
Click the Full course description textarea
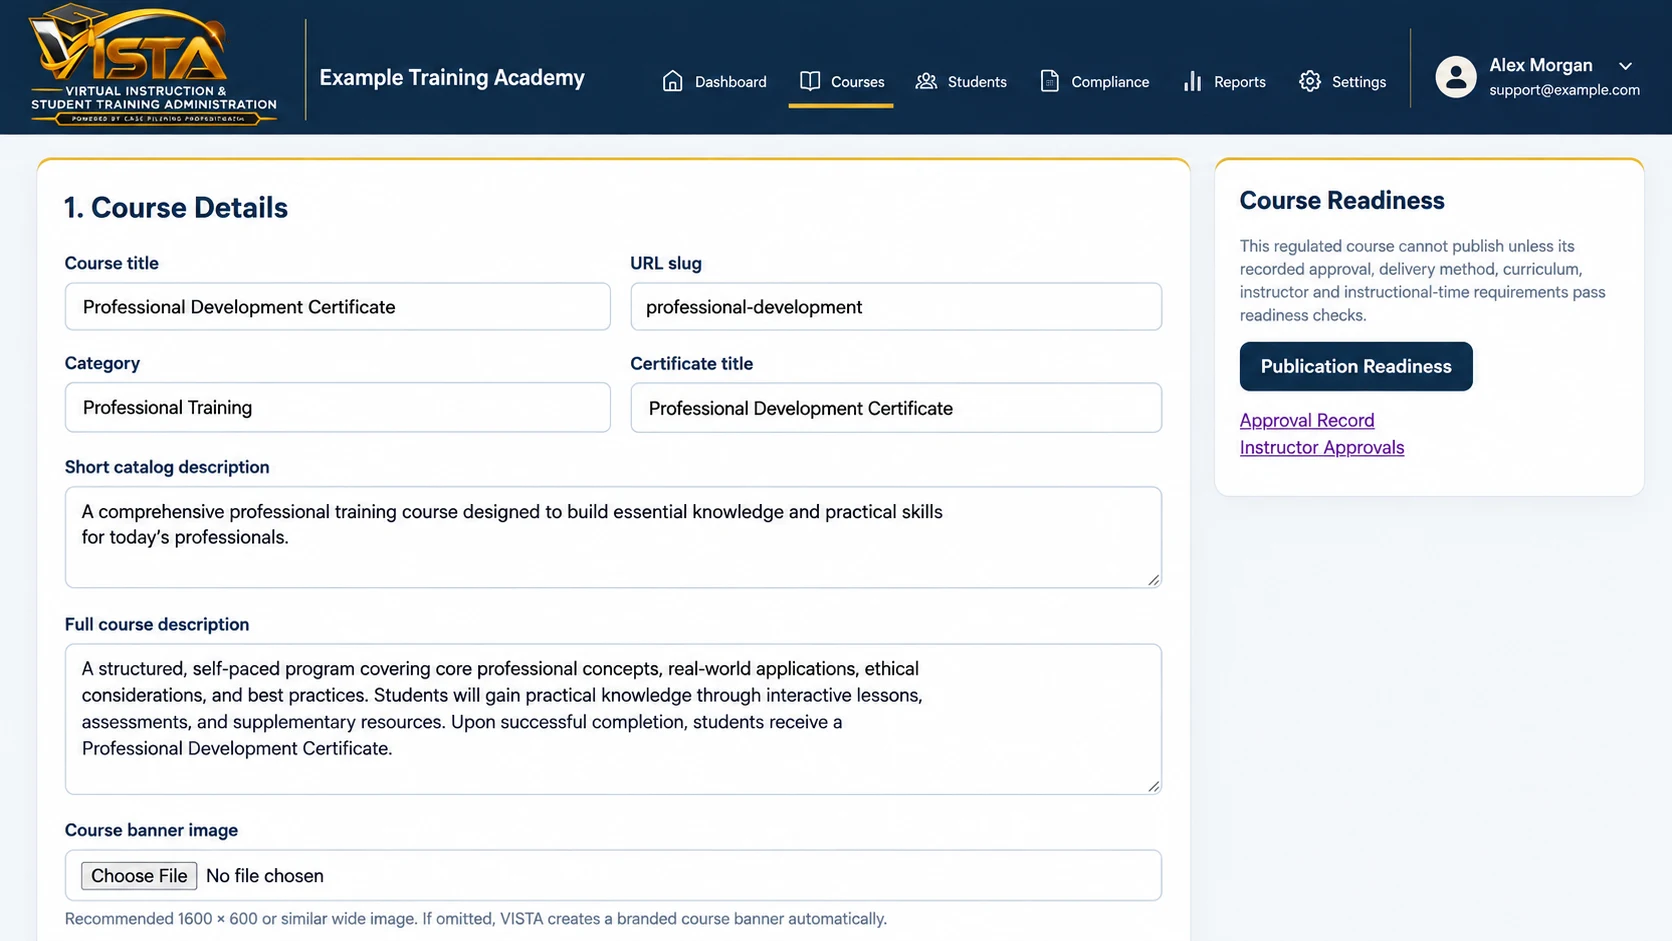(613, 719)
